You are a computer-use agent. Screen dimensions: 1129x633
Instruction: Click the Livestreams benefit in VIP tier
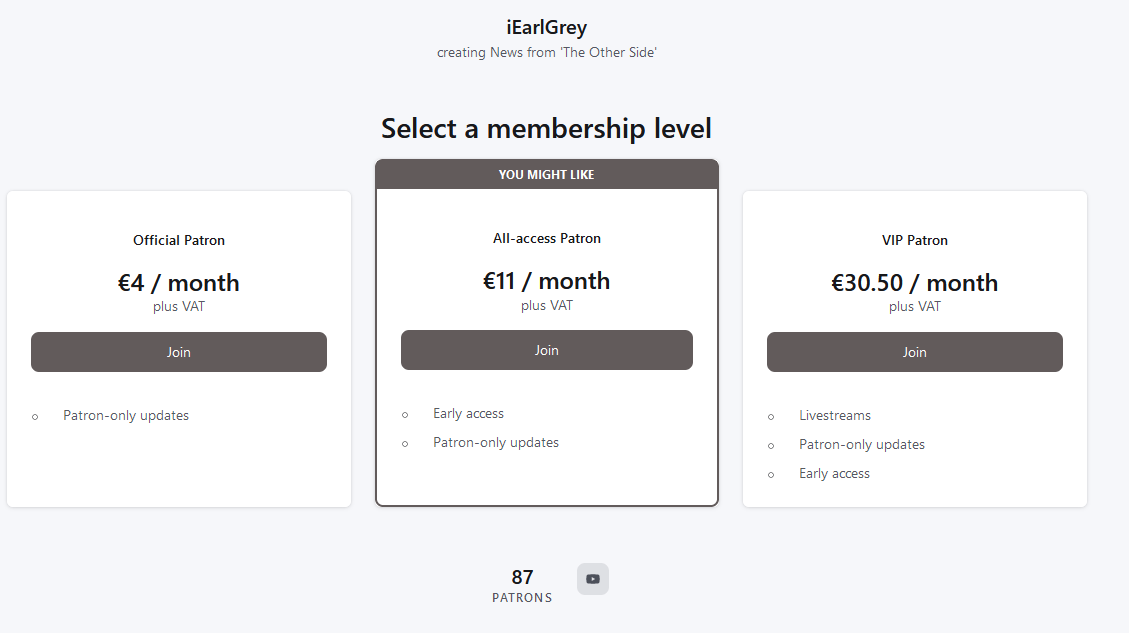(835, 416)
